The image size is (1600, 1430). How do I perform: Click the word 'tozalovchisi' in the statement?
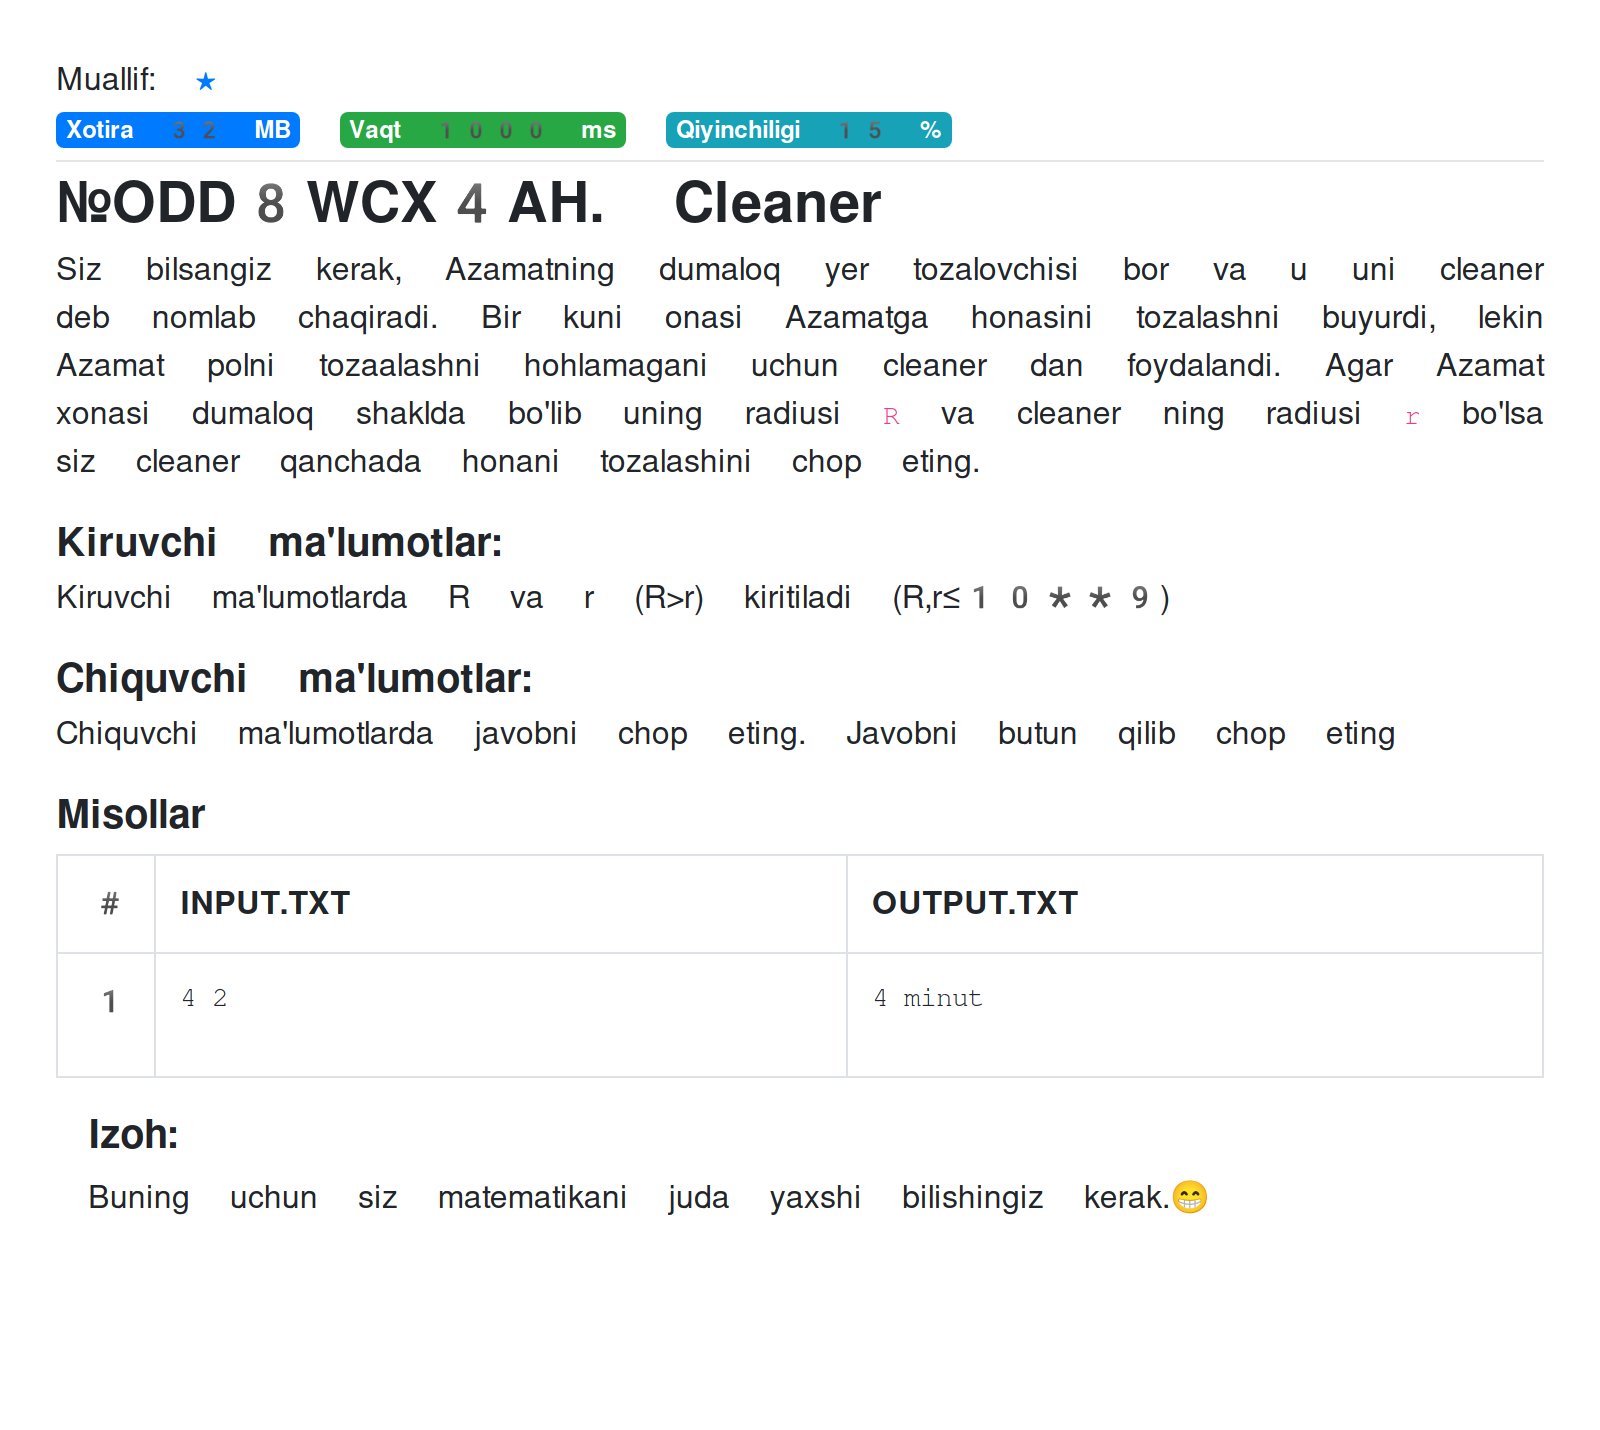click(x=995, y=270)
